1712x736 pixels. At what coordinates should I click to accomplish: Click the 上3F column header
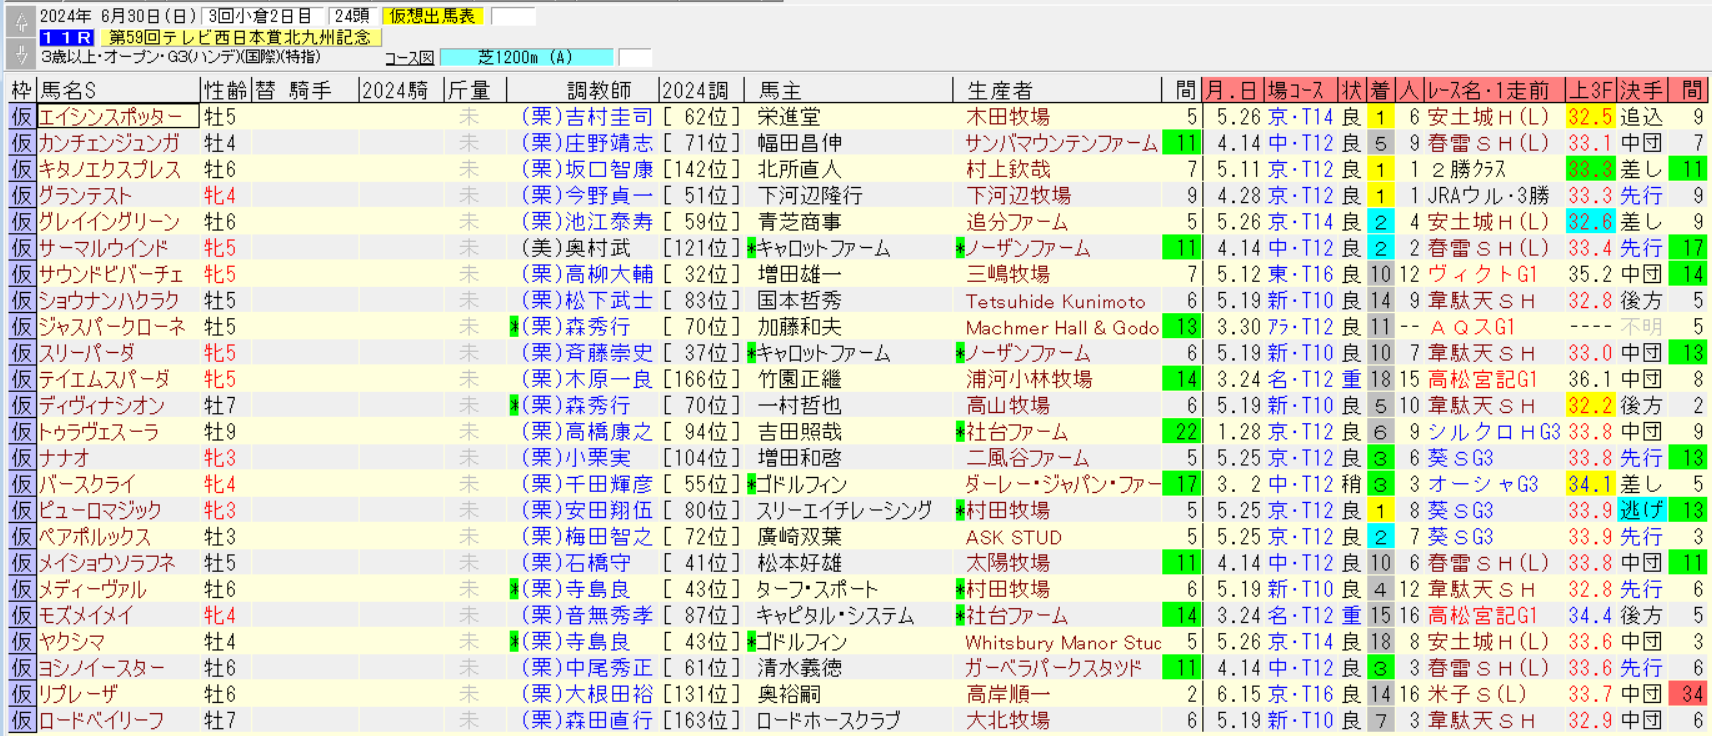point(1590,91)
